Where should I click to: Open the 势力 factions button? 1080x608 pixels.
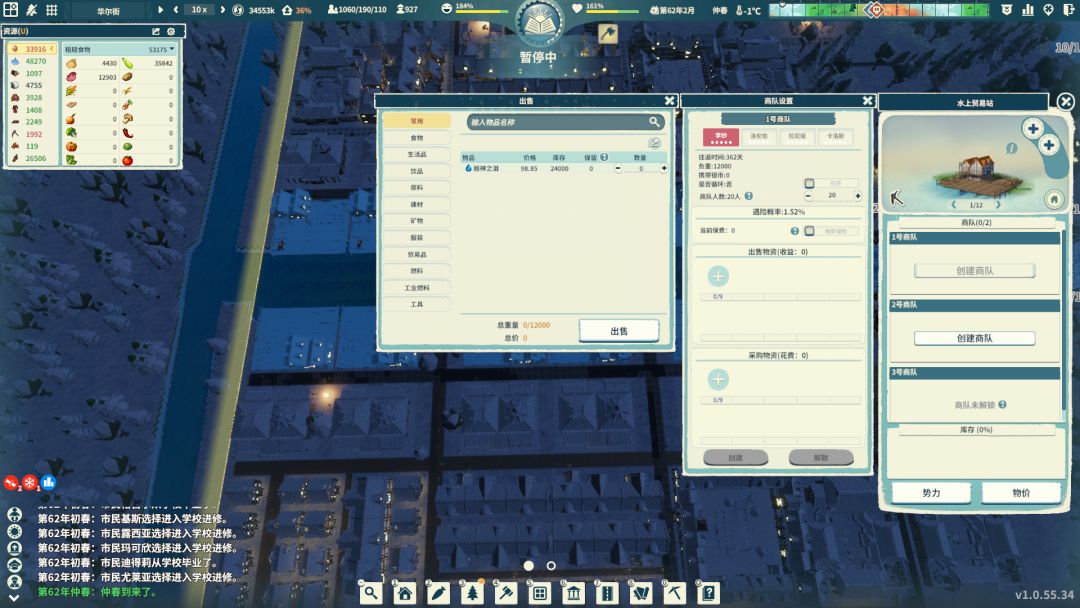[931, 493]
